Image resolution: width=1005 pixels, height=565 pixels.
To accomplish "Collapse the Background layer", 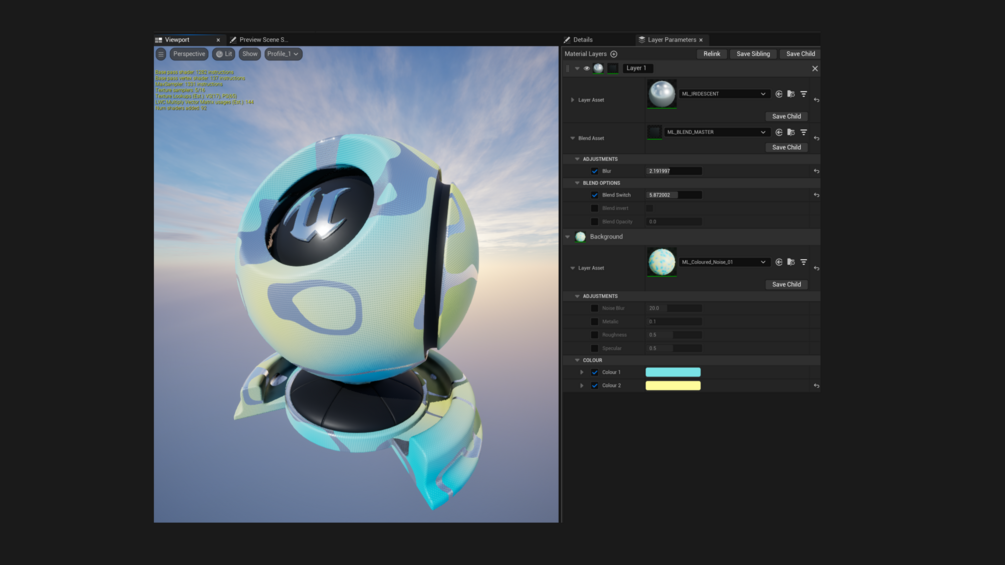I will (567, 237).
